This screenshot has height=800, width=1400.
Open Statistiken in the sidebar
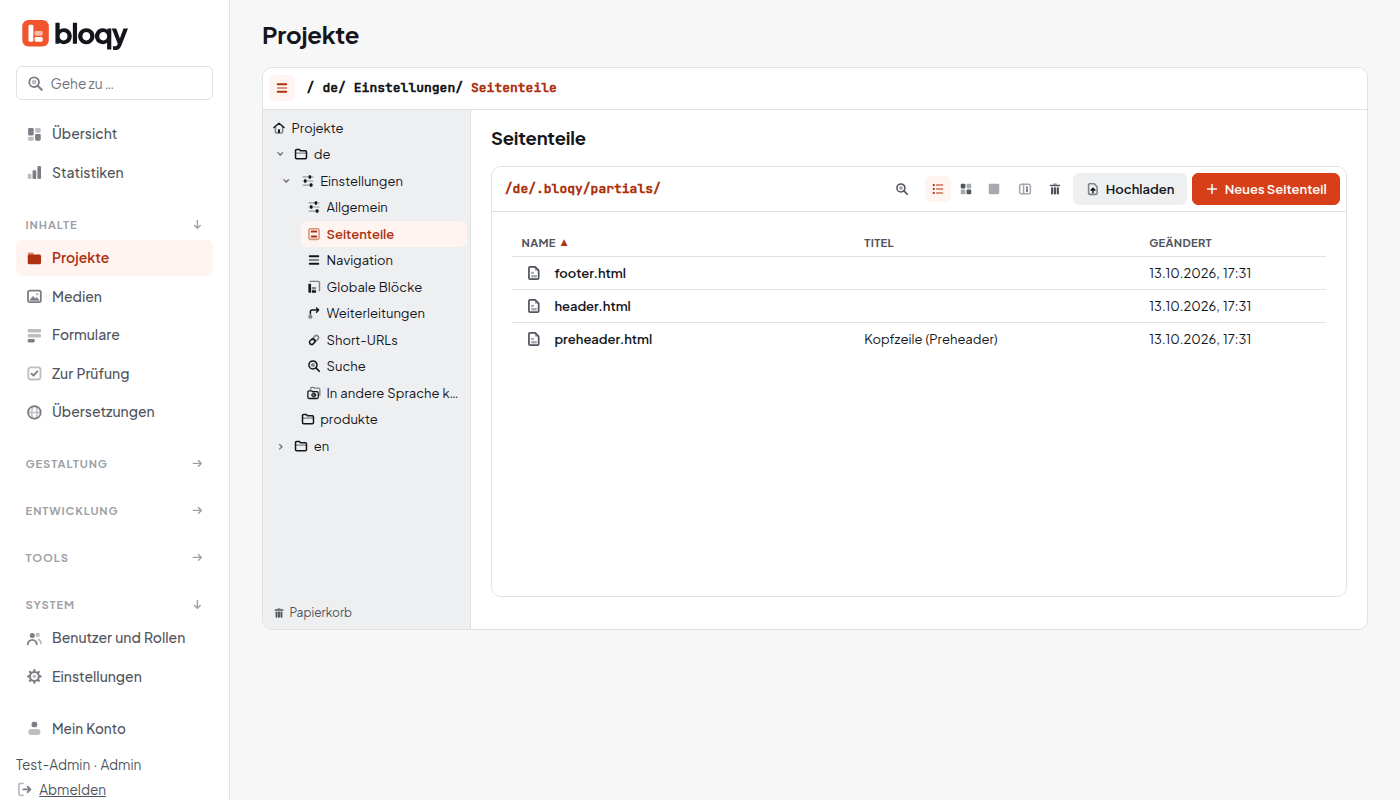pos(114,173)
